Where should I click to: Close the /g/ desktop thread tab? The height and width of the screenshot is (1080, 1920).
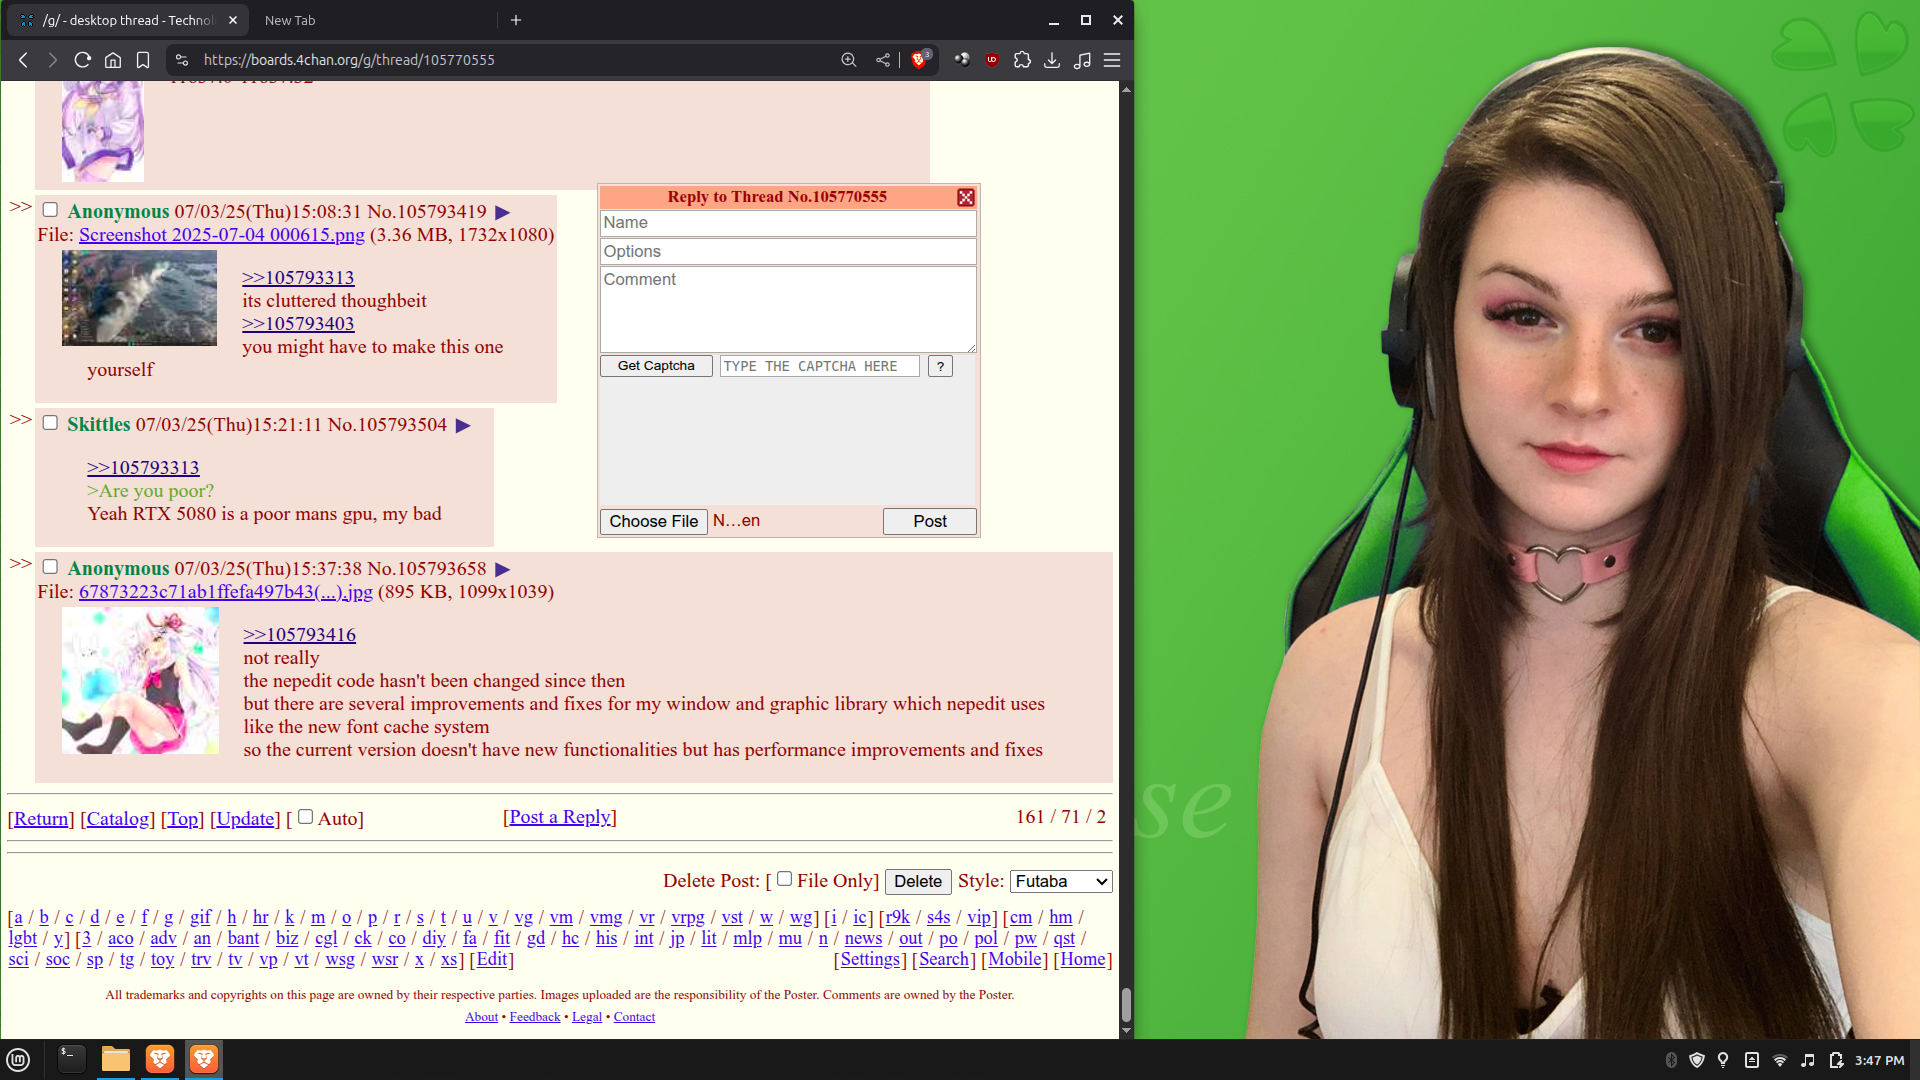point(233,20)
